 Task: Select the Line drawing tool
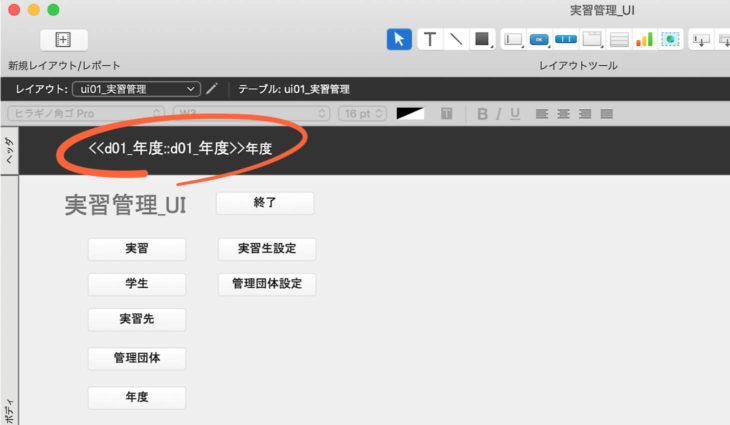(456, 39)
